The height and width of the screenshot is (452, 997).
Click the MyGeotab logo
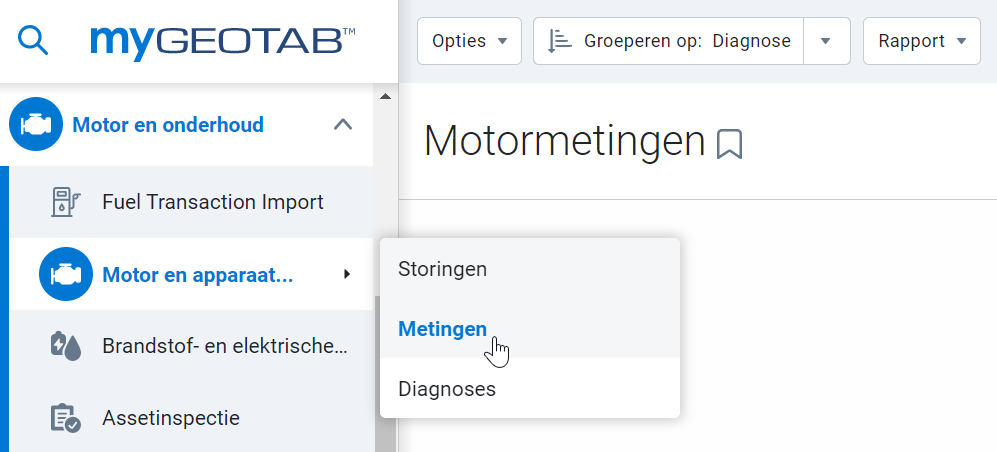tap(222, 40)
